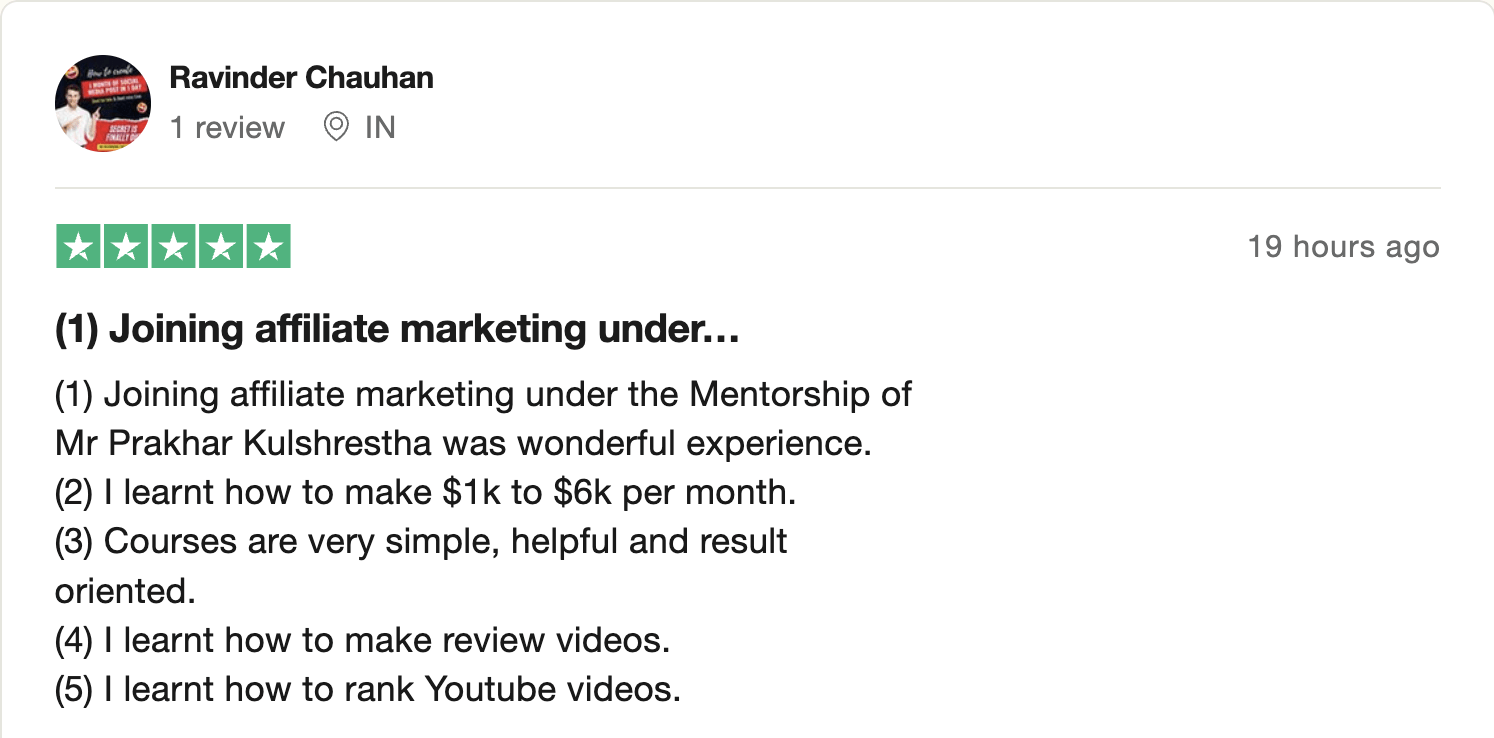Click the "Mr Prakhar Kulshrestha" line
Screen dimensions: 1494x738
[x=463, y=443]
